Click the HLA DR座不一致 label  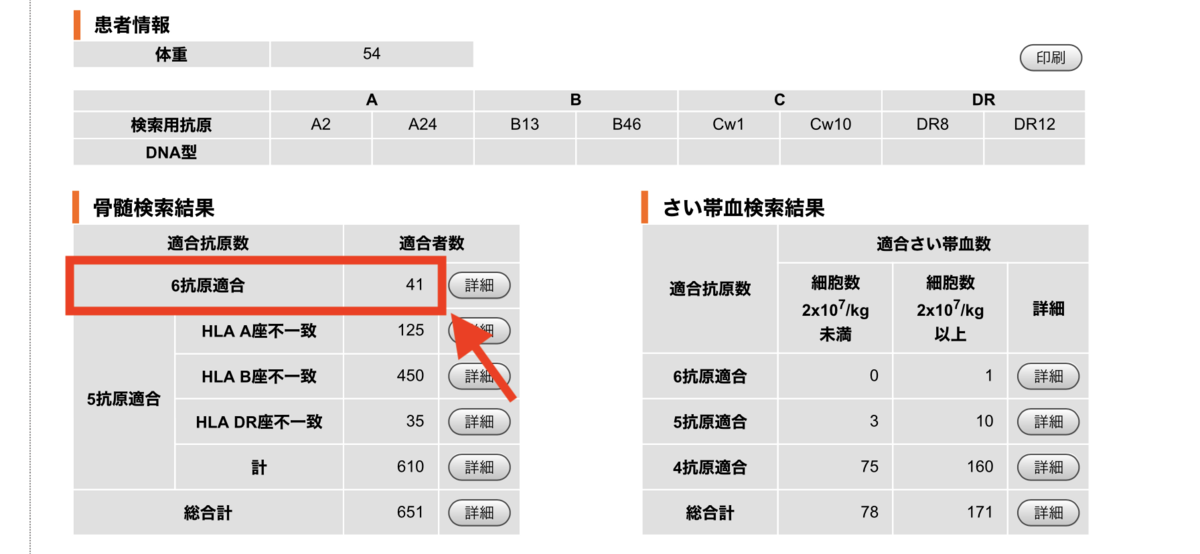tap(259, 422)
